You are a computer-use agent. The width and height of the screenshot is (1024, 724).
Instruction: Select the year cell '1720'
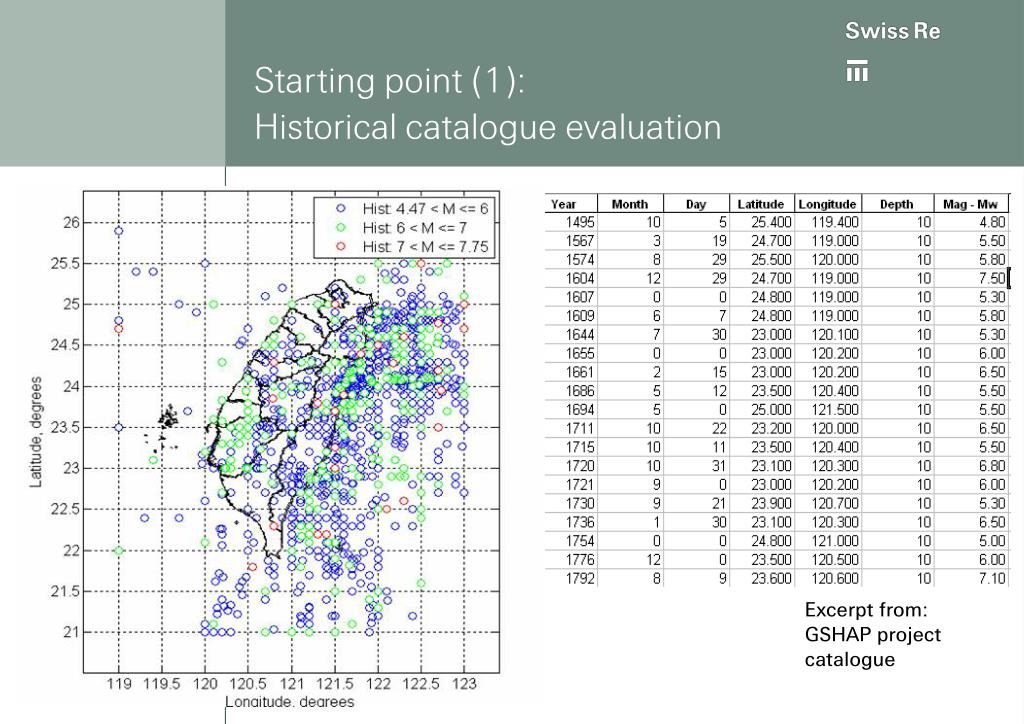click(x=580, y=466)
